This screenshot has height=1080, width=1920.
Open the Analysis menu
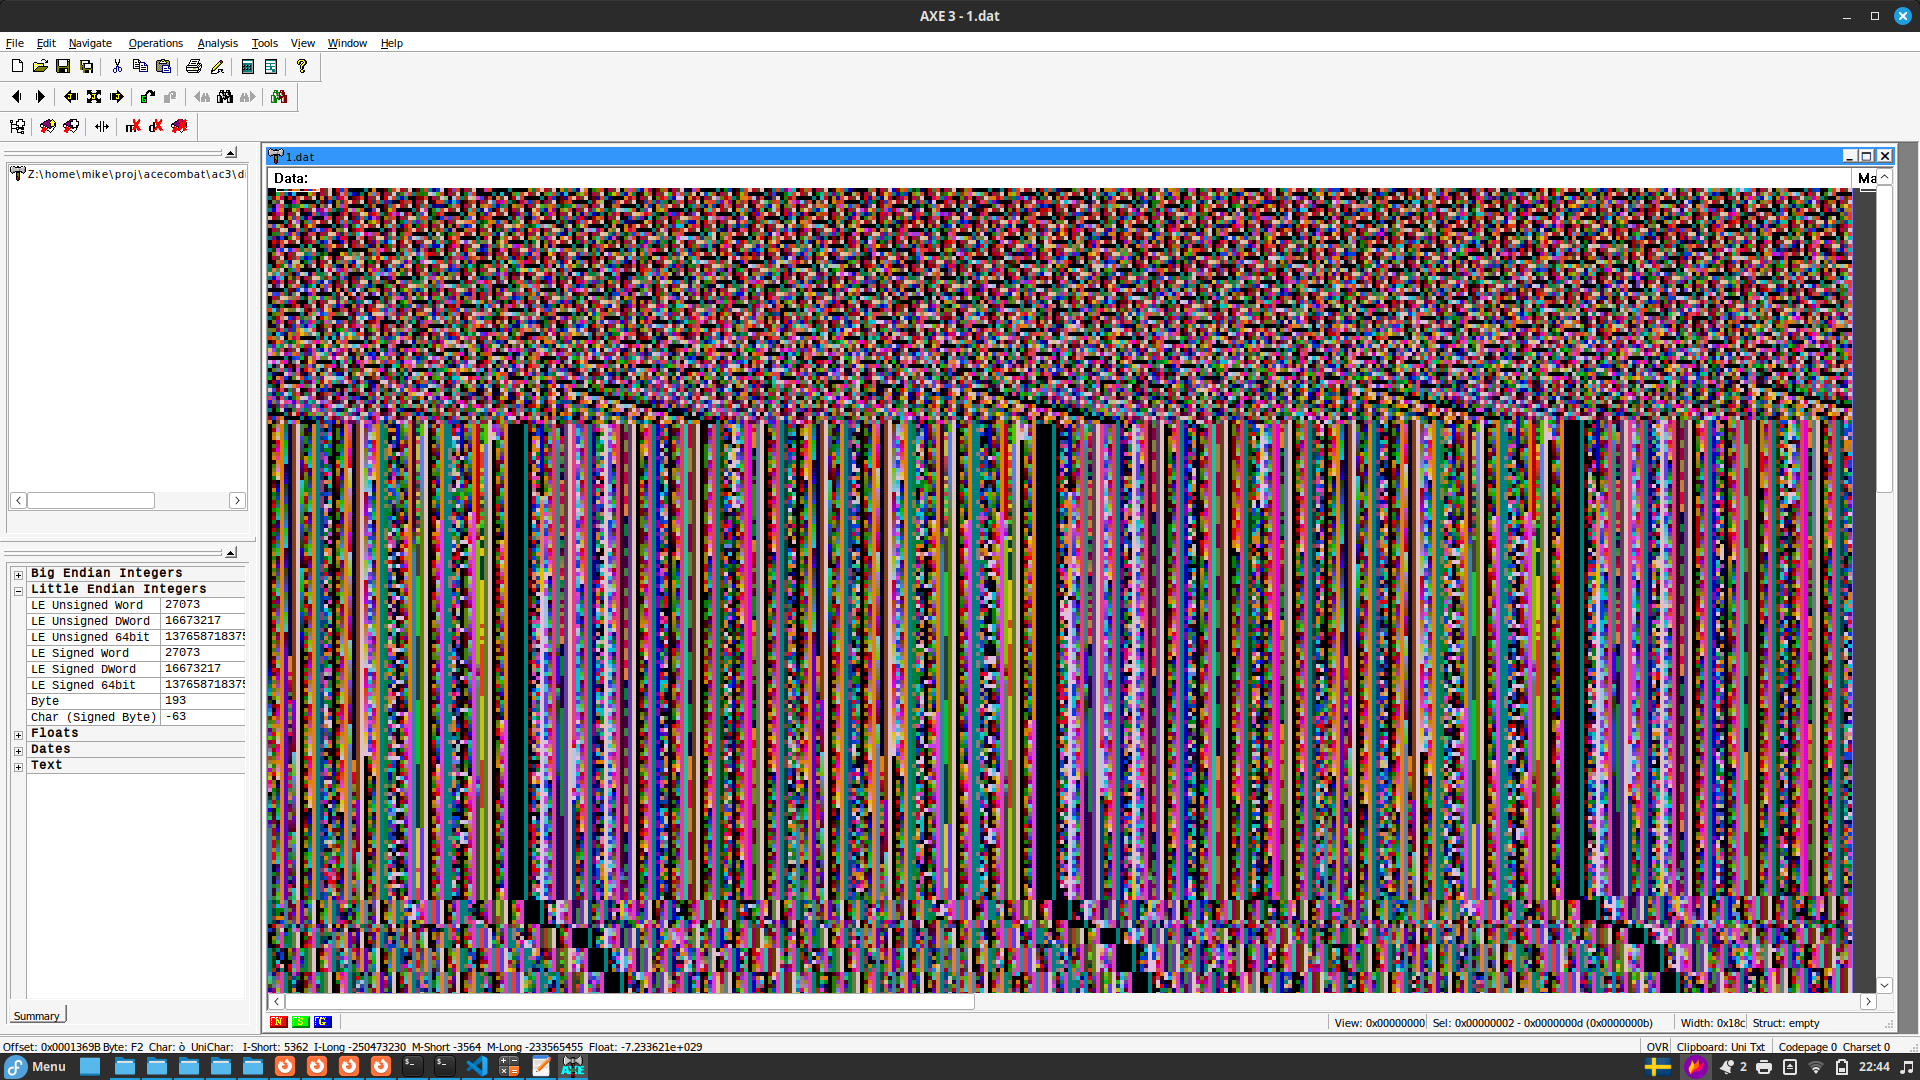217,43
